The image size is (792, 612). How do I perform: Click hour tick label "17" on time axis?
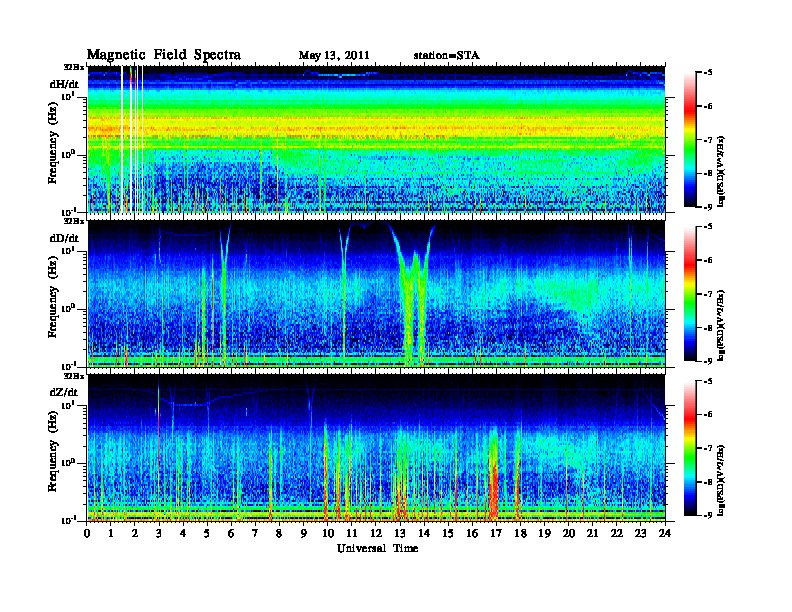point(496,533)
